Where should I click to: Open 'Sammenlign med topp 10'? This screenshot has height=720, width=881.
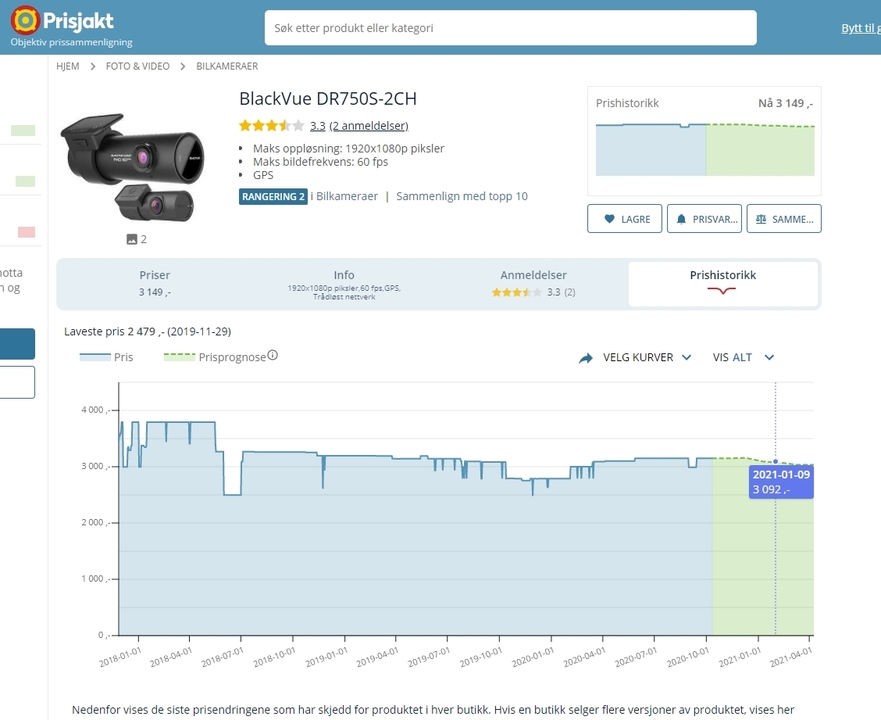[x=462, y=196]
